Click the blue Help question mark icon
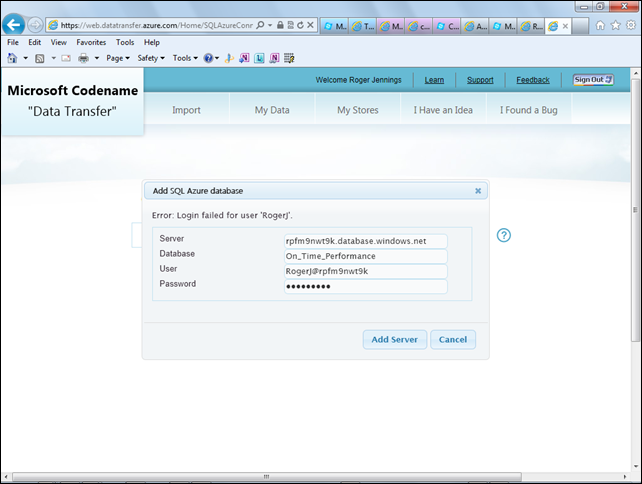 click(x=208, y=58)
